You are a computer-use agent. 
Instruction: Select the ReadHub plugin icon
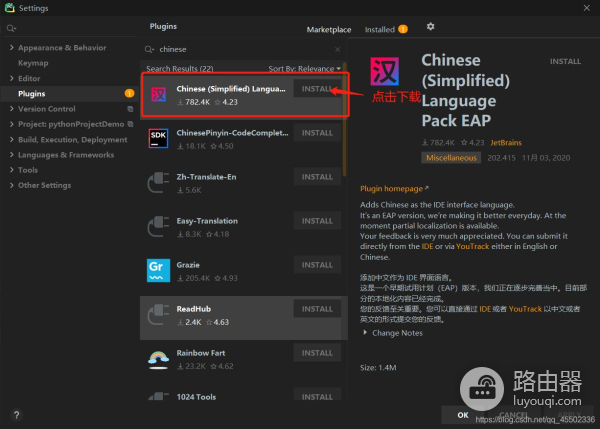[x=158, y=314]
